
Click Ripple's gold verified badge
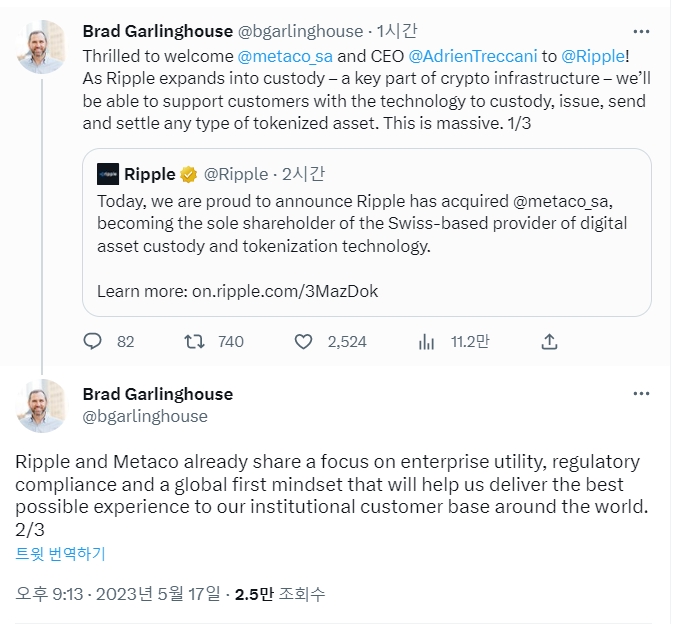point(189,174)
